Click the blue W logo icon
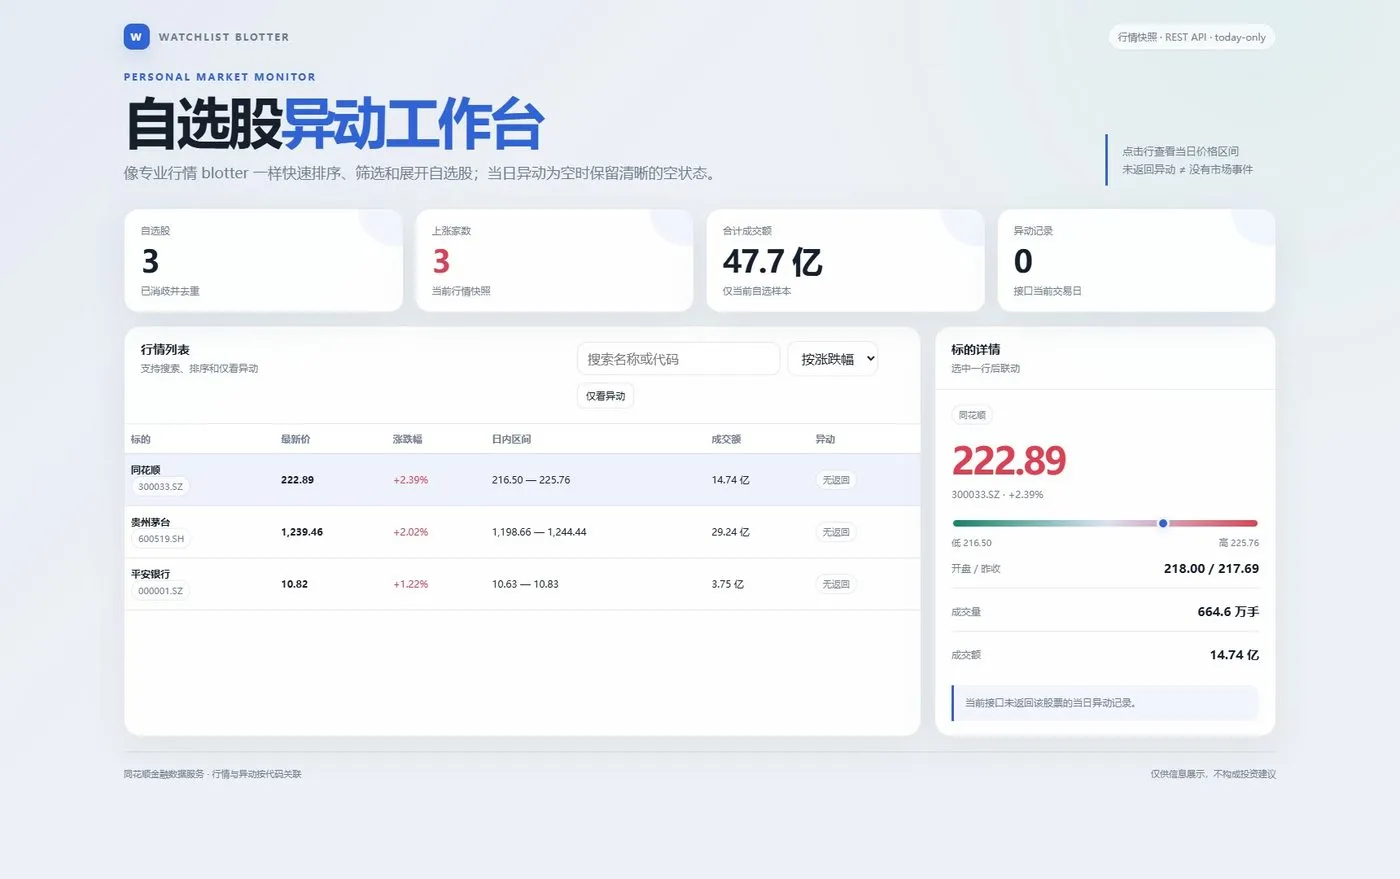 click(x=136, y=37)
